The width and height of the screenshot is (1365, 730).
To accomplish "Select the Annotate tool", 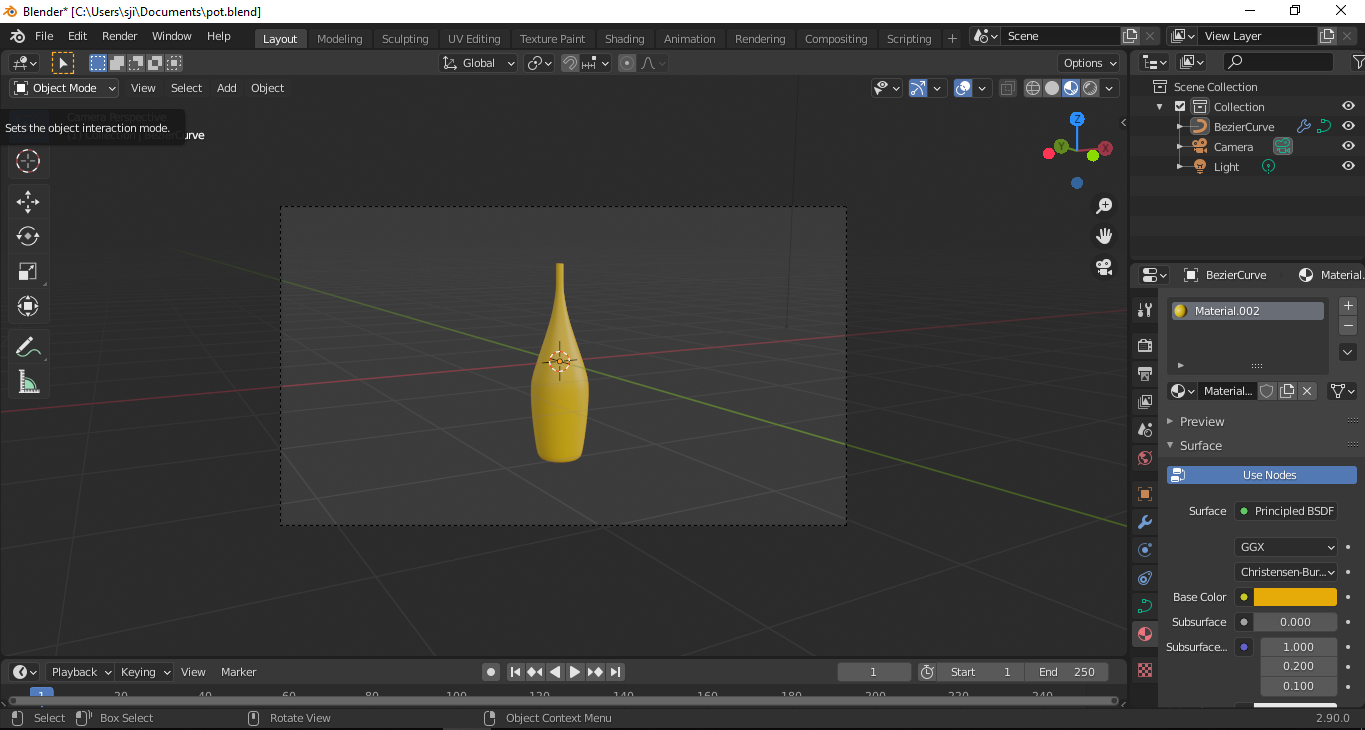I will [28, 346].
